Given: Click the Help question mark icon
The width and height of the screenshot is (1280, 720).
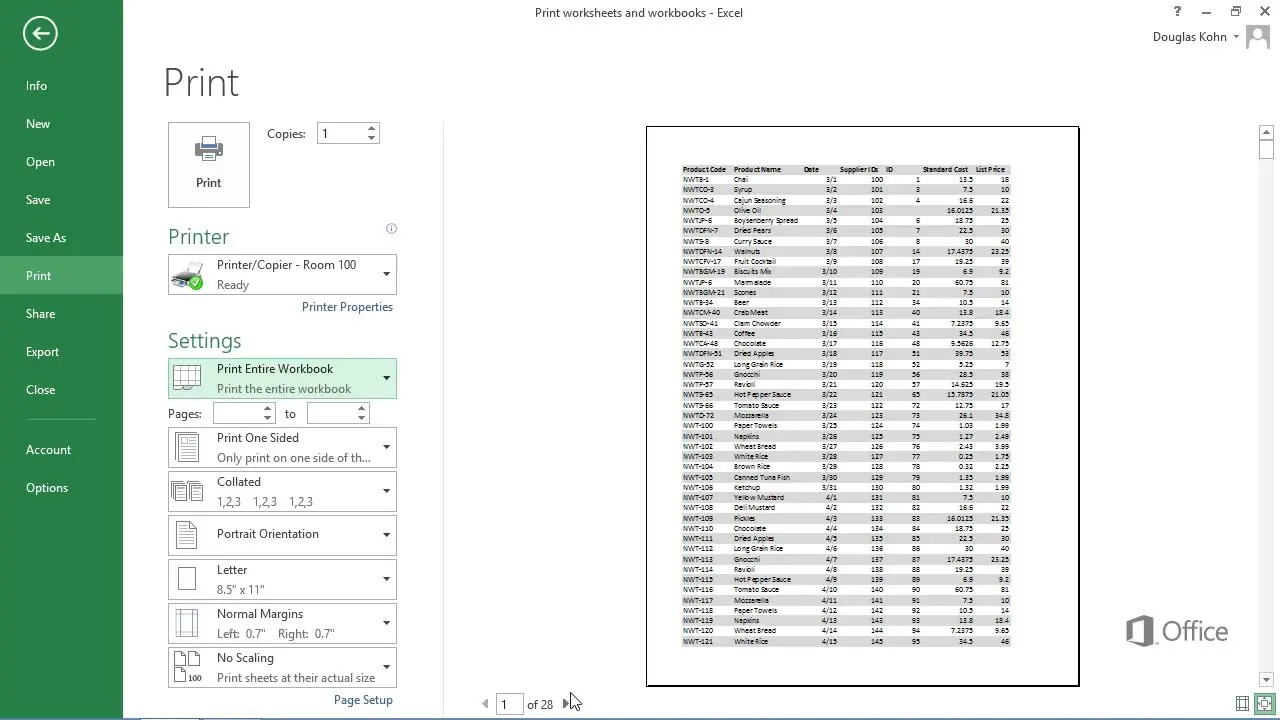Looking at the screenshot, I should point(1177,12).
